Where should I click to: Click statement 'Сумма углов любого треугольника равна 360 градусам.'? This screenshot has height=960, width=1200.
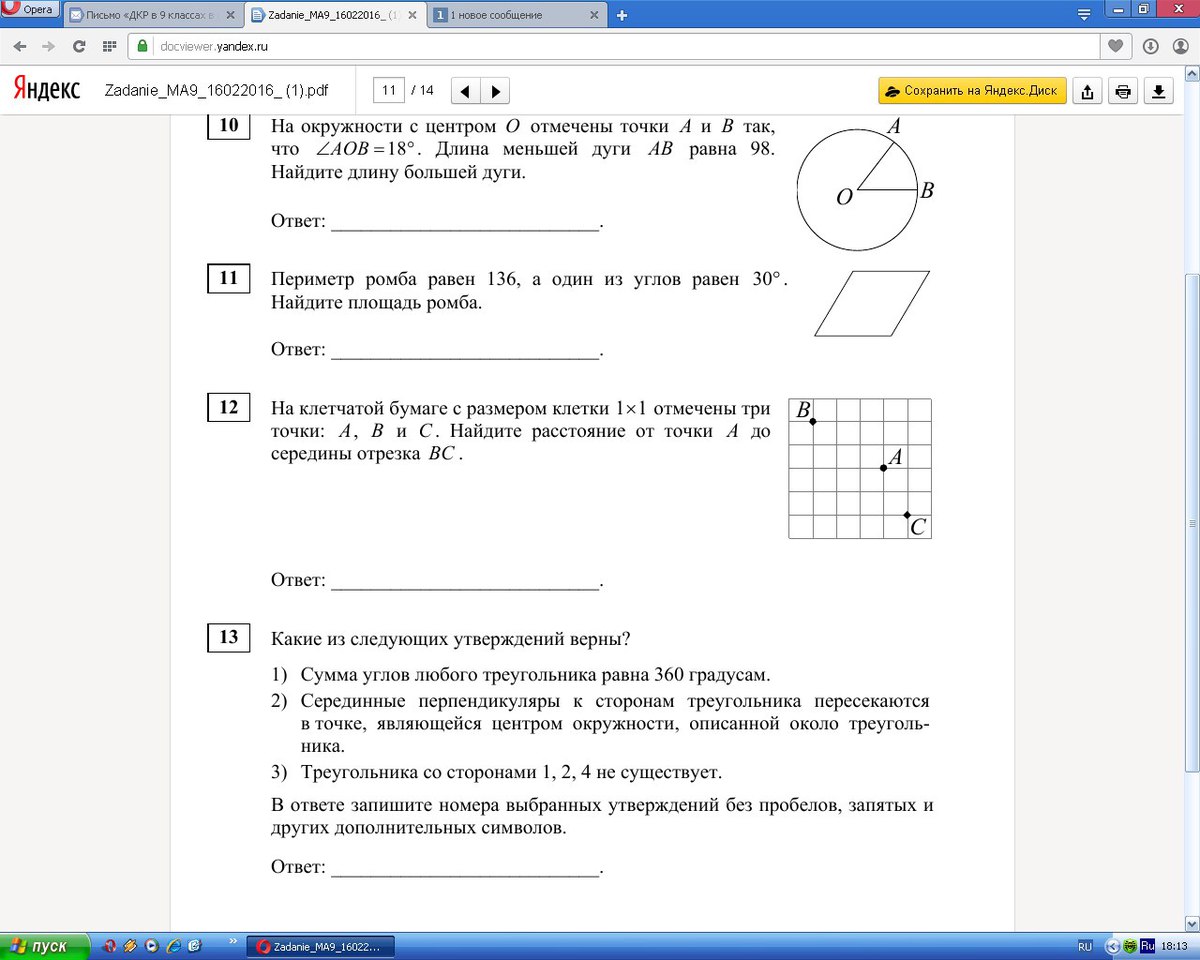tap(535, 675)
